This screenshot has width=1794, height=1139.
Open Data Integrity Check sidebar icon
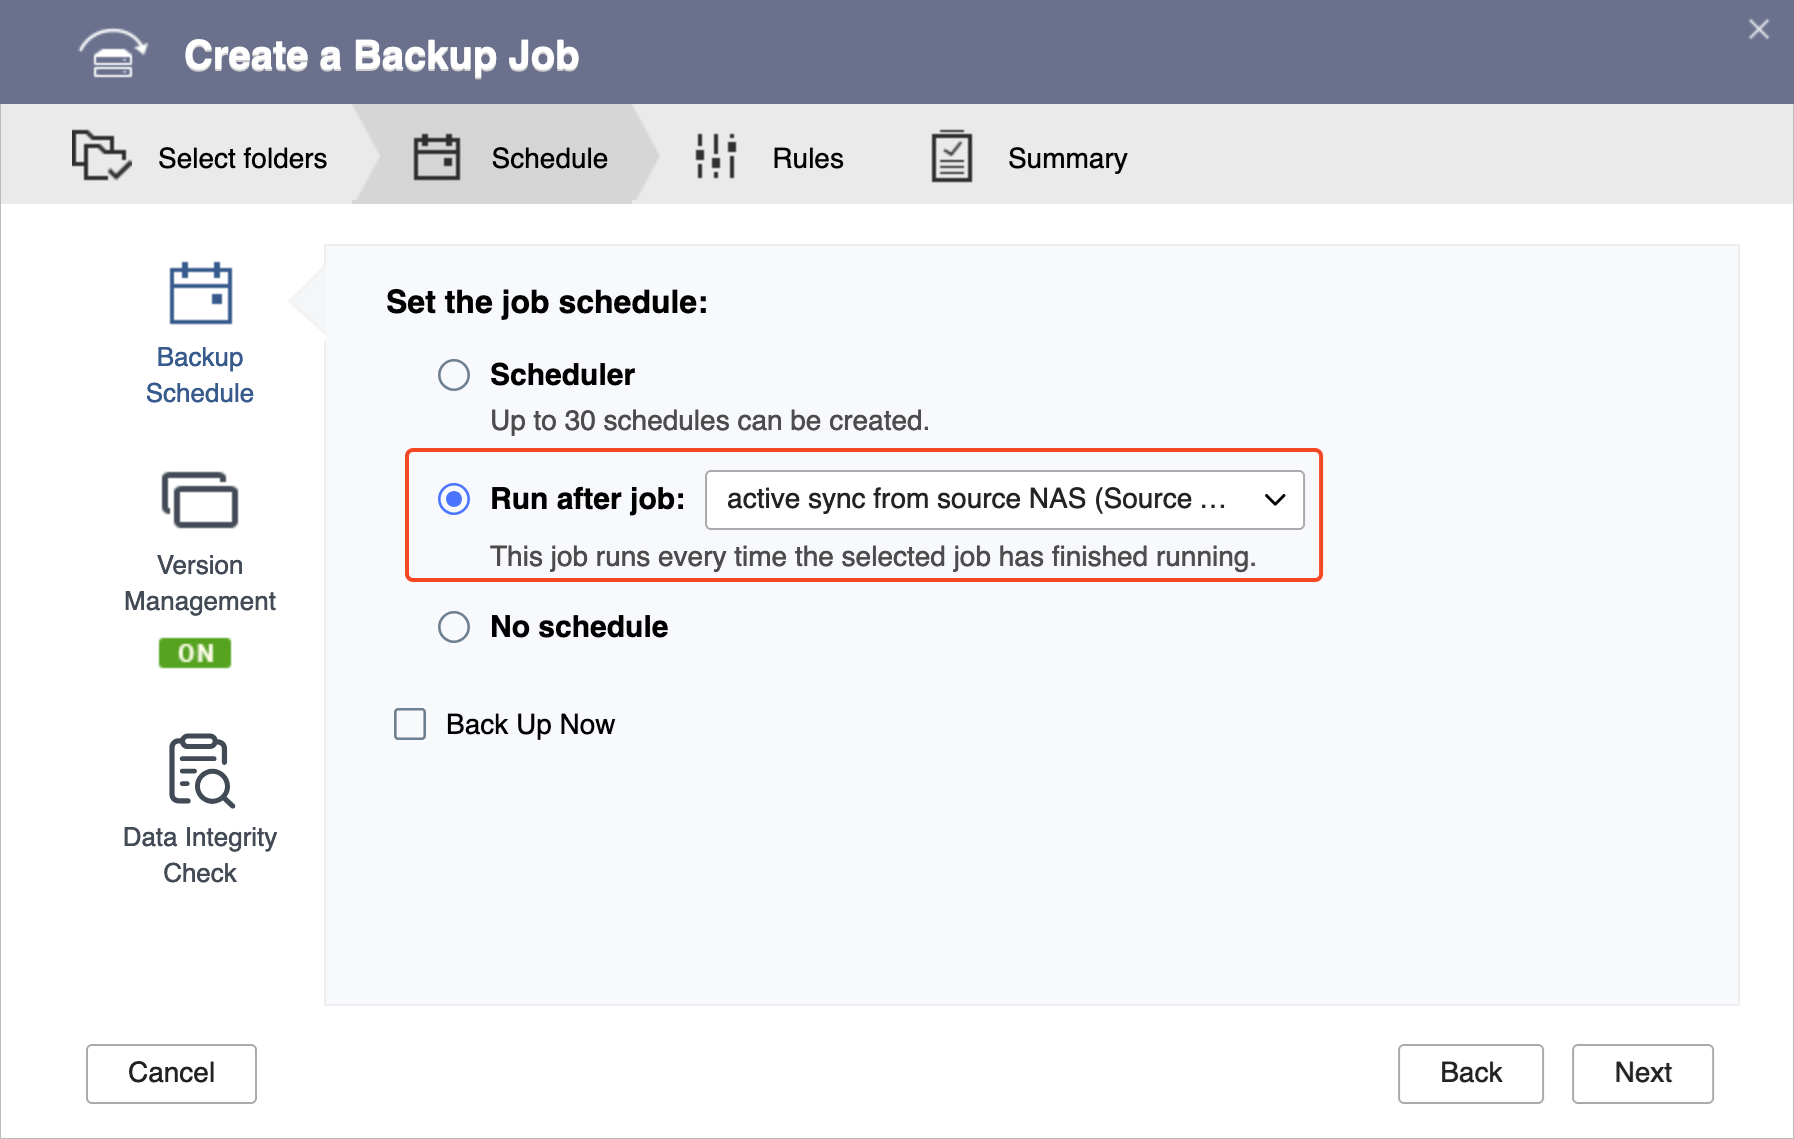(x=200, y=770)
